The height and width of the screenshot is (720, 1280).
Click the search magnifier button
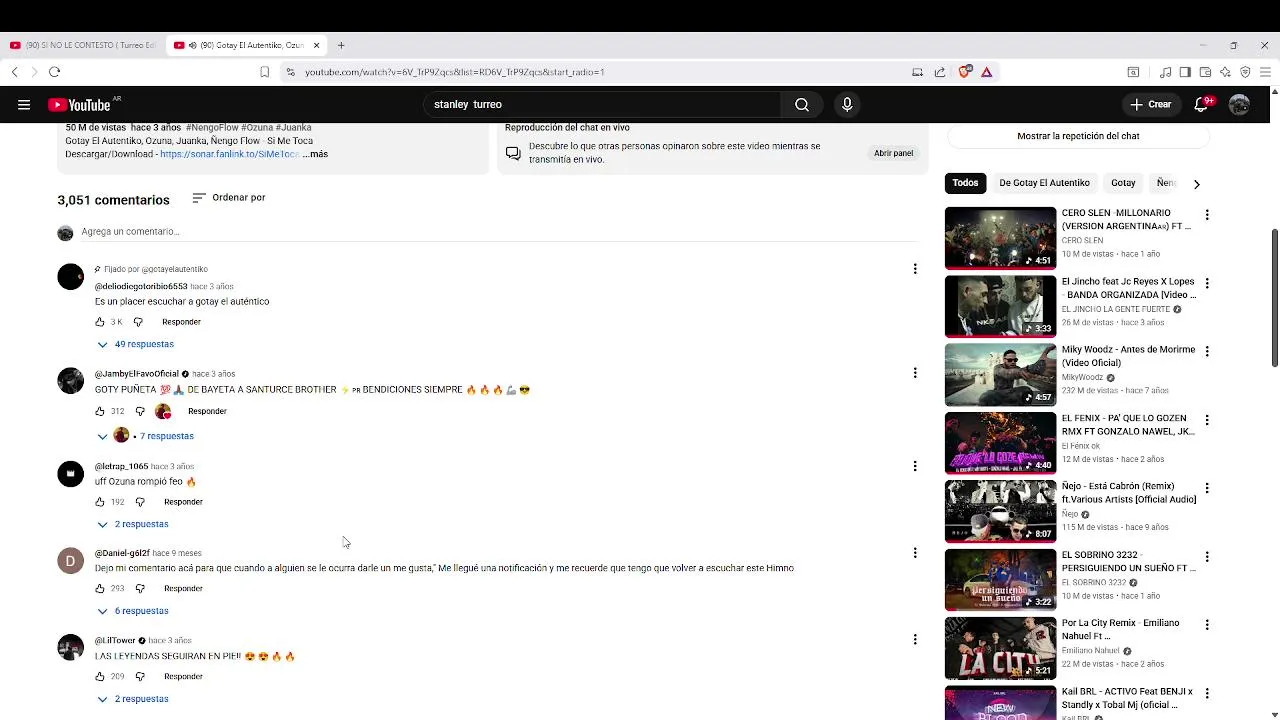click(802, 104)
